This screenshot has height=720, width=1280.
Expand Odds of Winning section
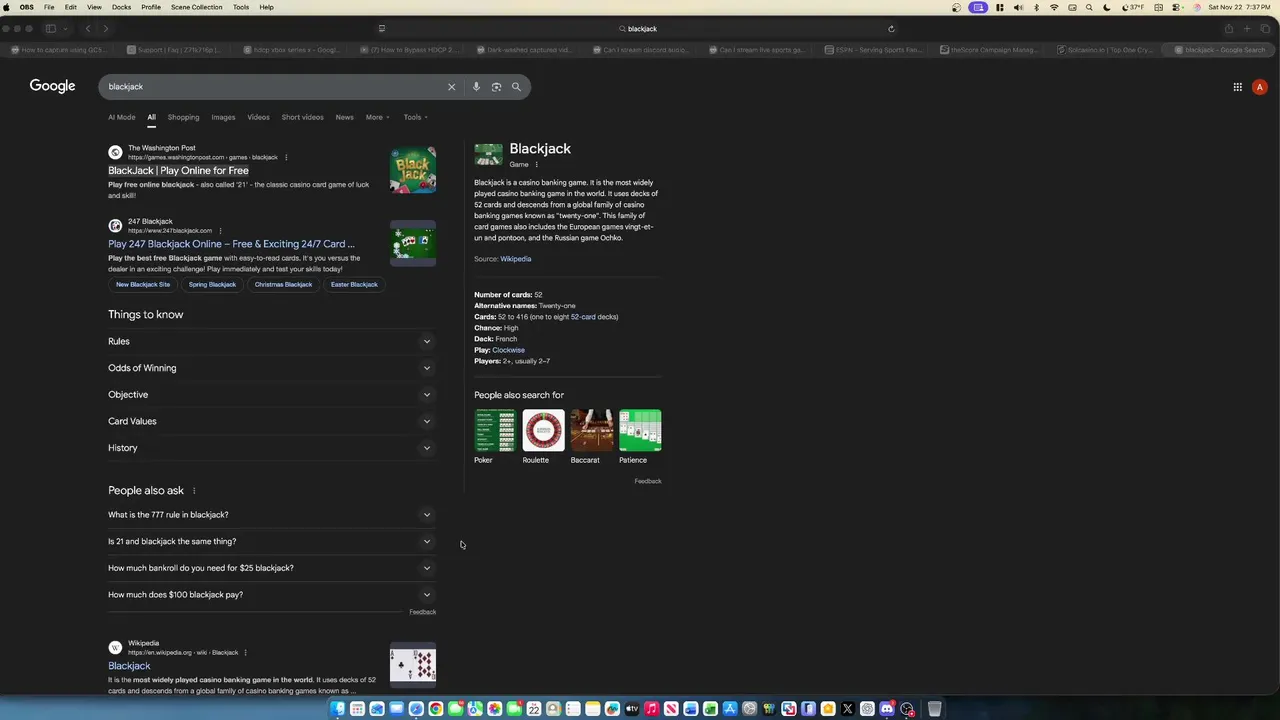pyautogui.click(x=271, y=368)
